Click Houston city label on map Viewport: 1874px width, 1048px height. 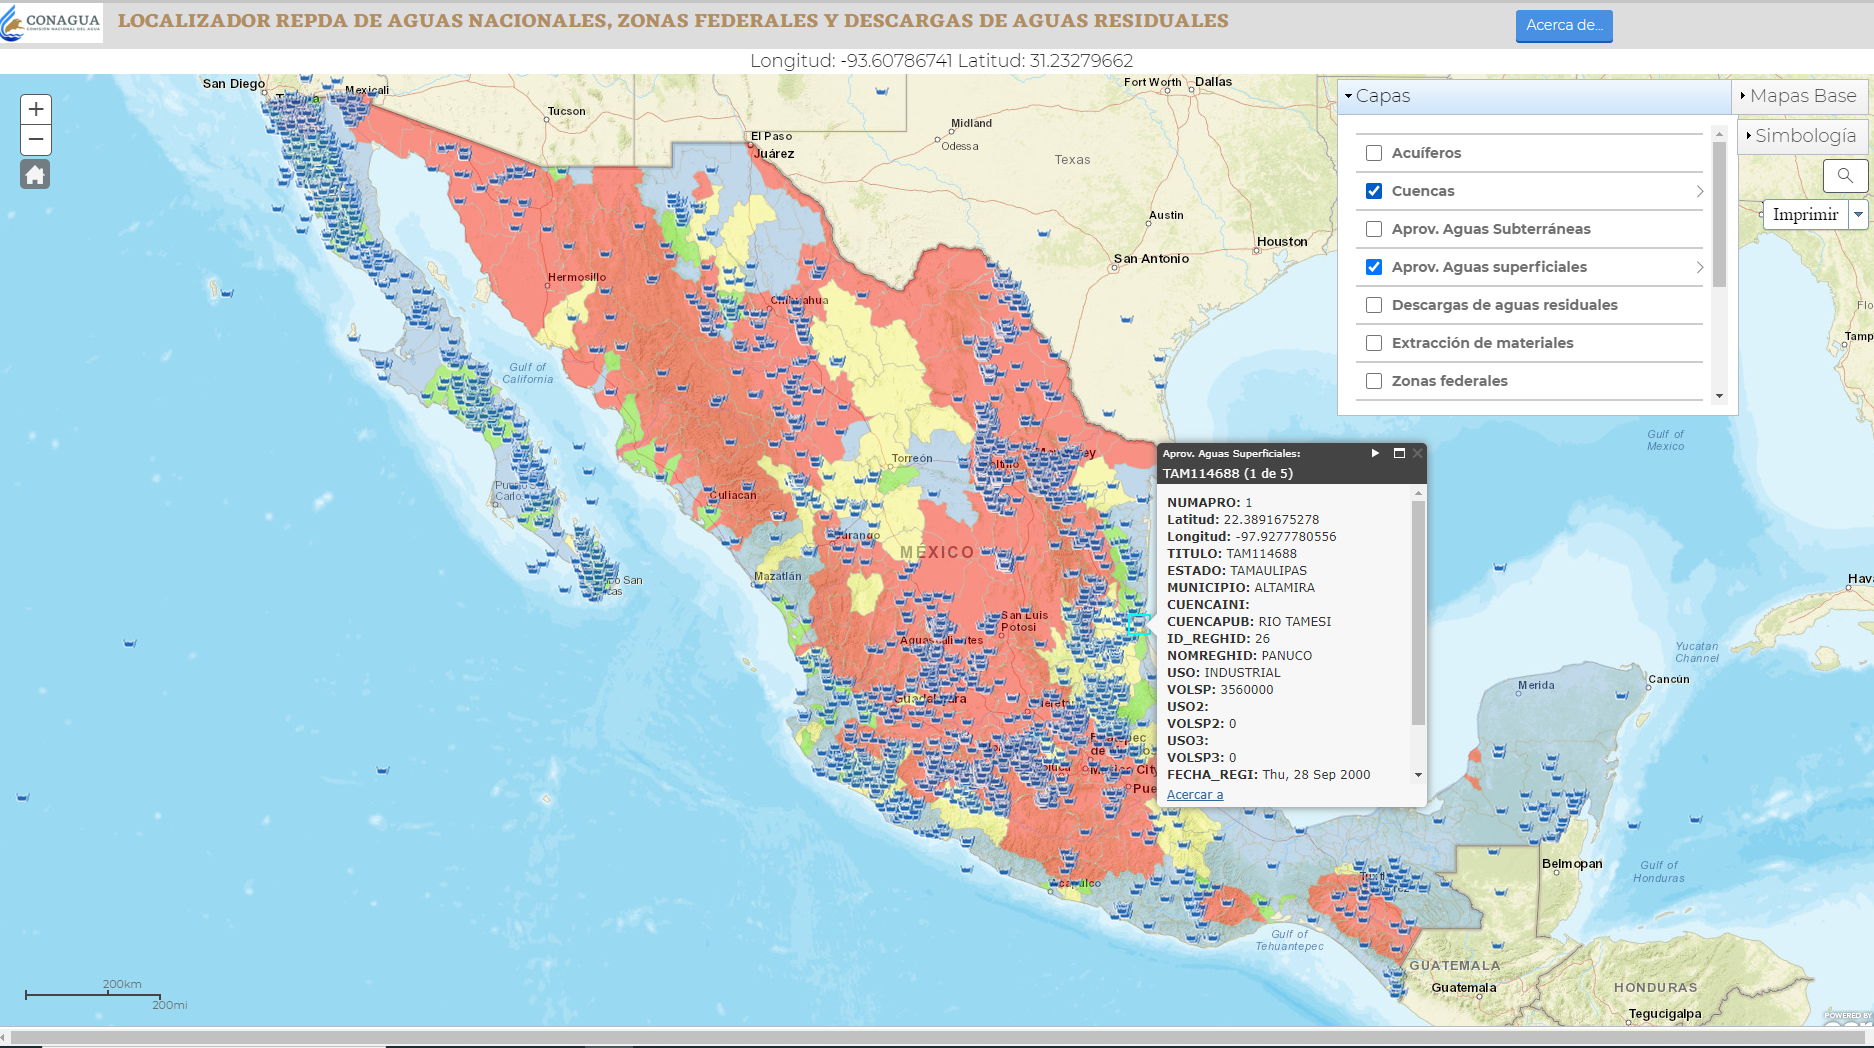[1282, 242]
